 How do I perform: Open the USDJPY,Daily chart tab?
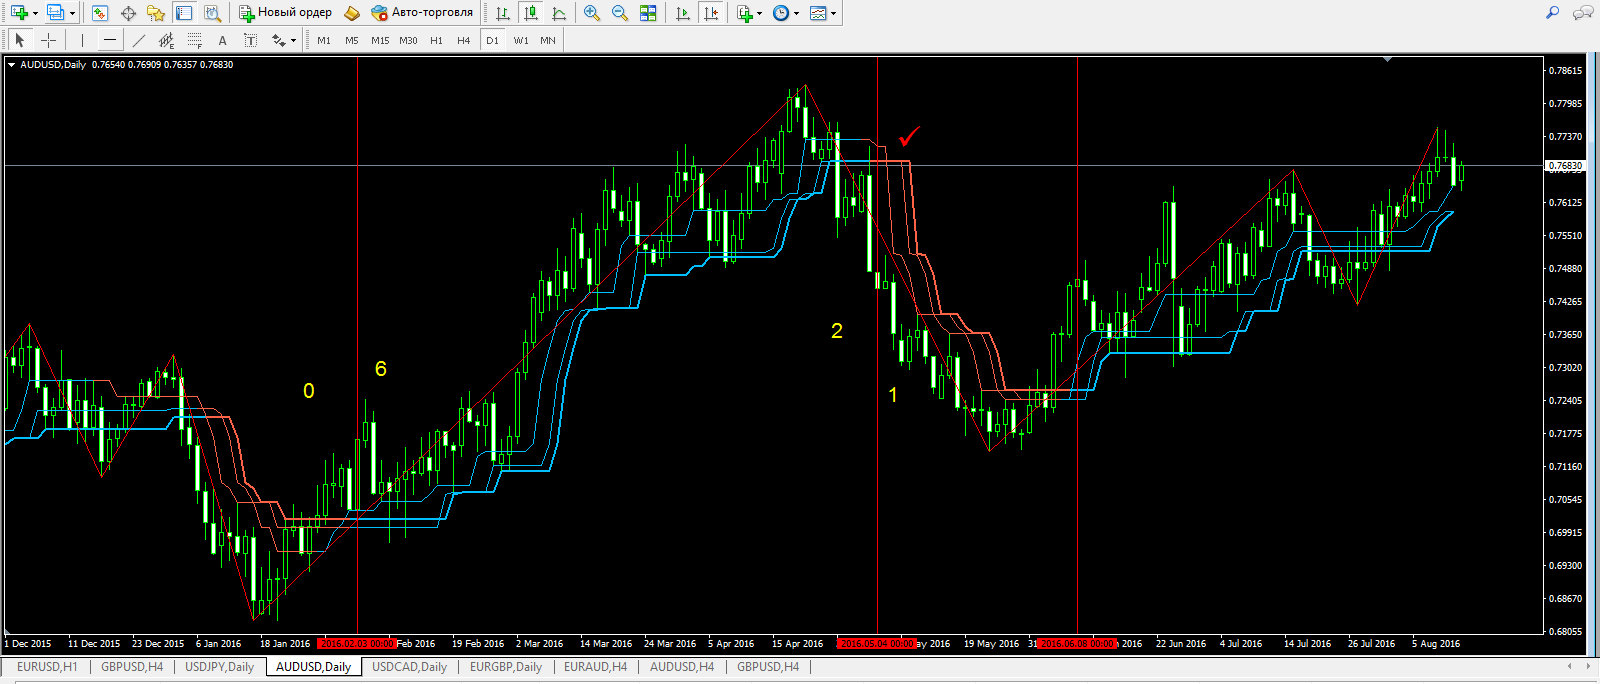220,667
